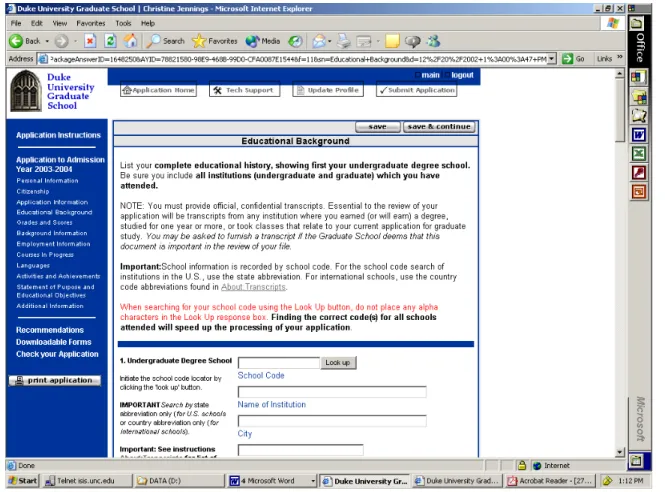Click the Refresh page icon
Viewport: 665px width, 492px height.
point(110,41)
